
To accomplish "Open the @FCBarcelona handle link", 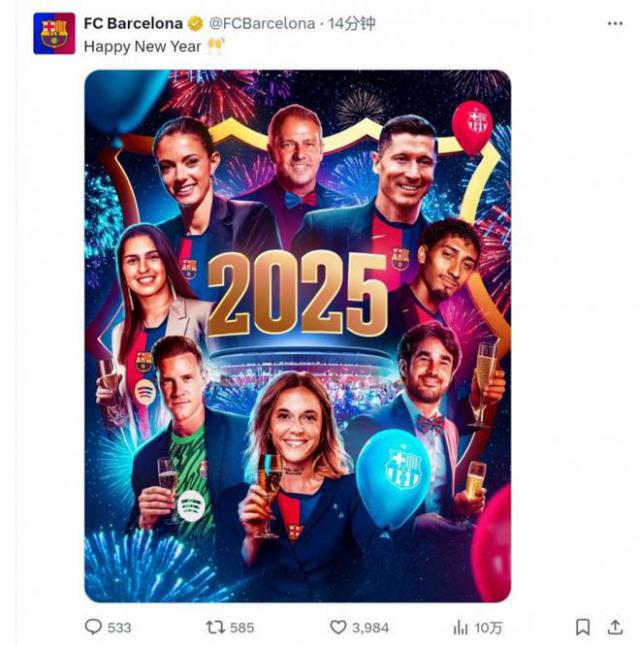I will click(x=261, y=22).
